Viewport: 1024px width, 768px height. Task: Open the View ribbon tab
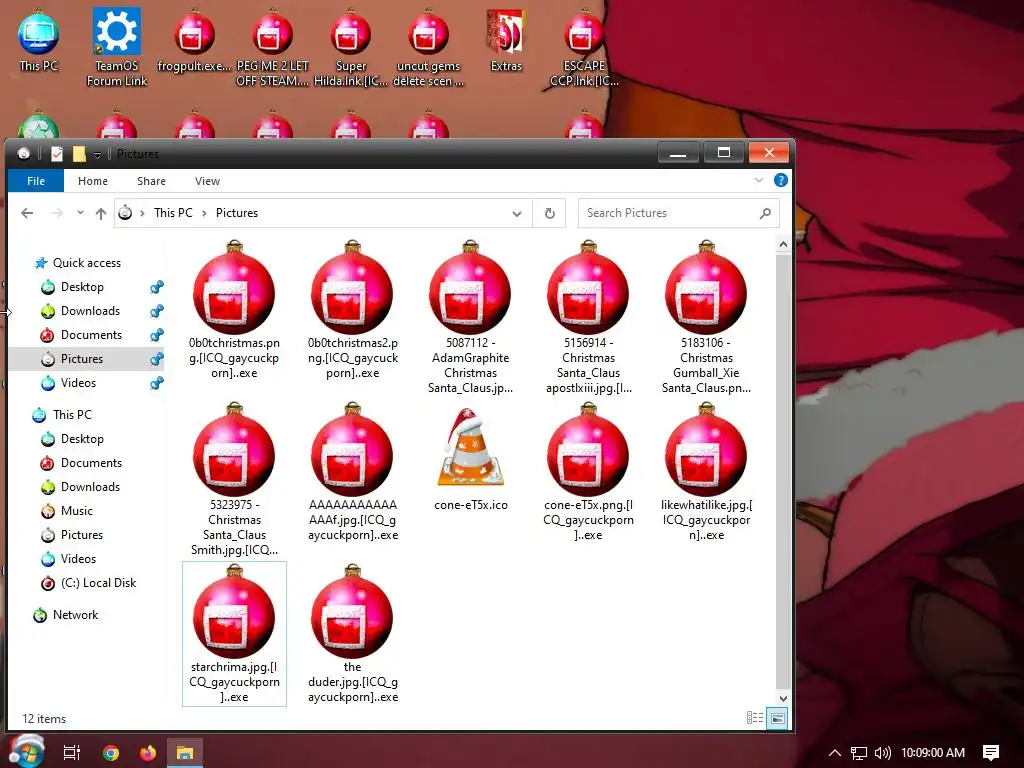tap(207, 181)
